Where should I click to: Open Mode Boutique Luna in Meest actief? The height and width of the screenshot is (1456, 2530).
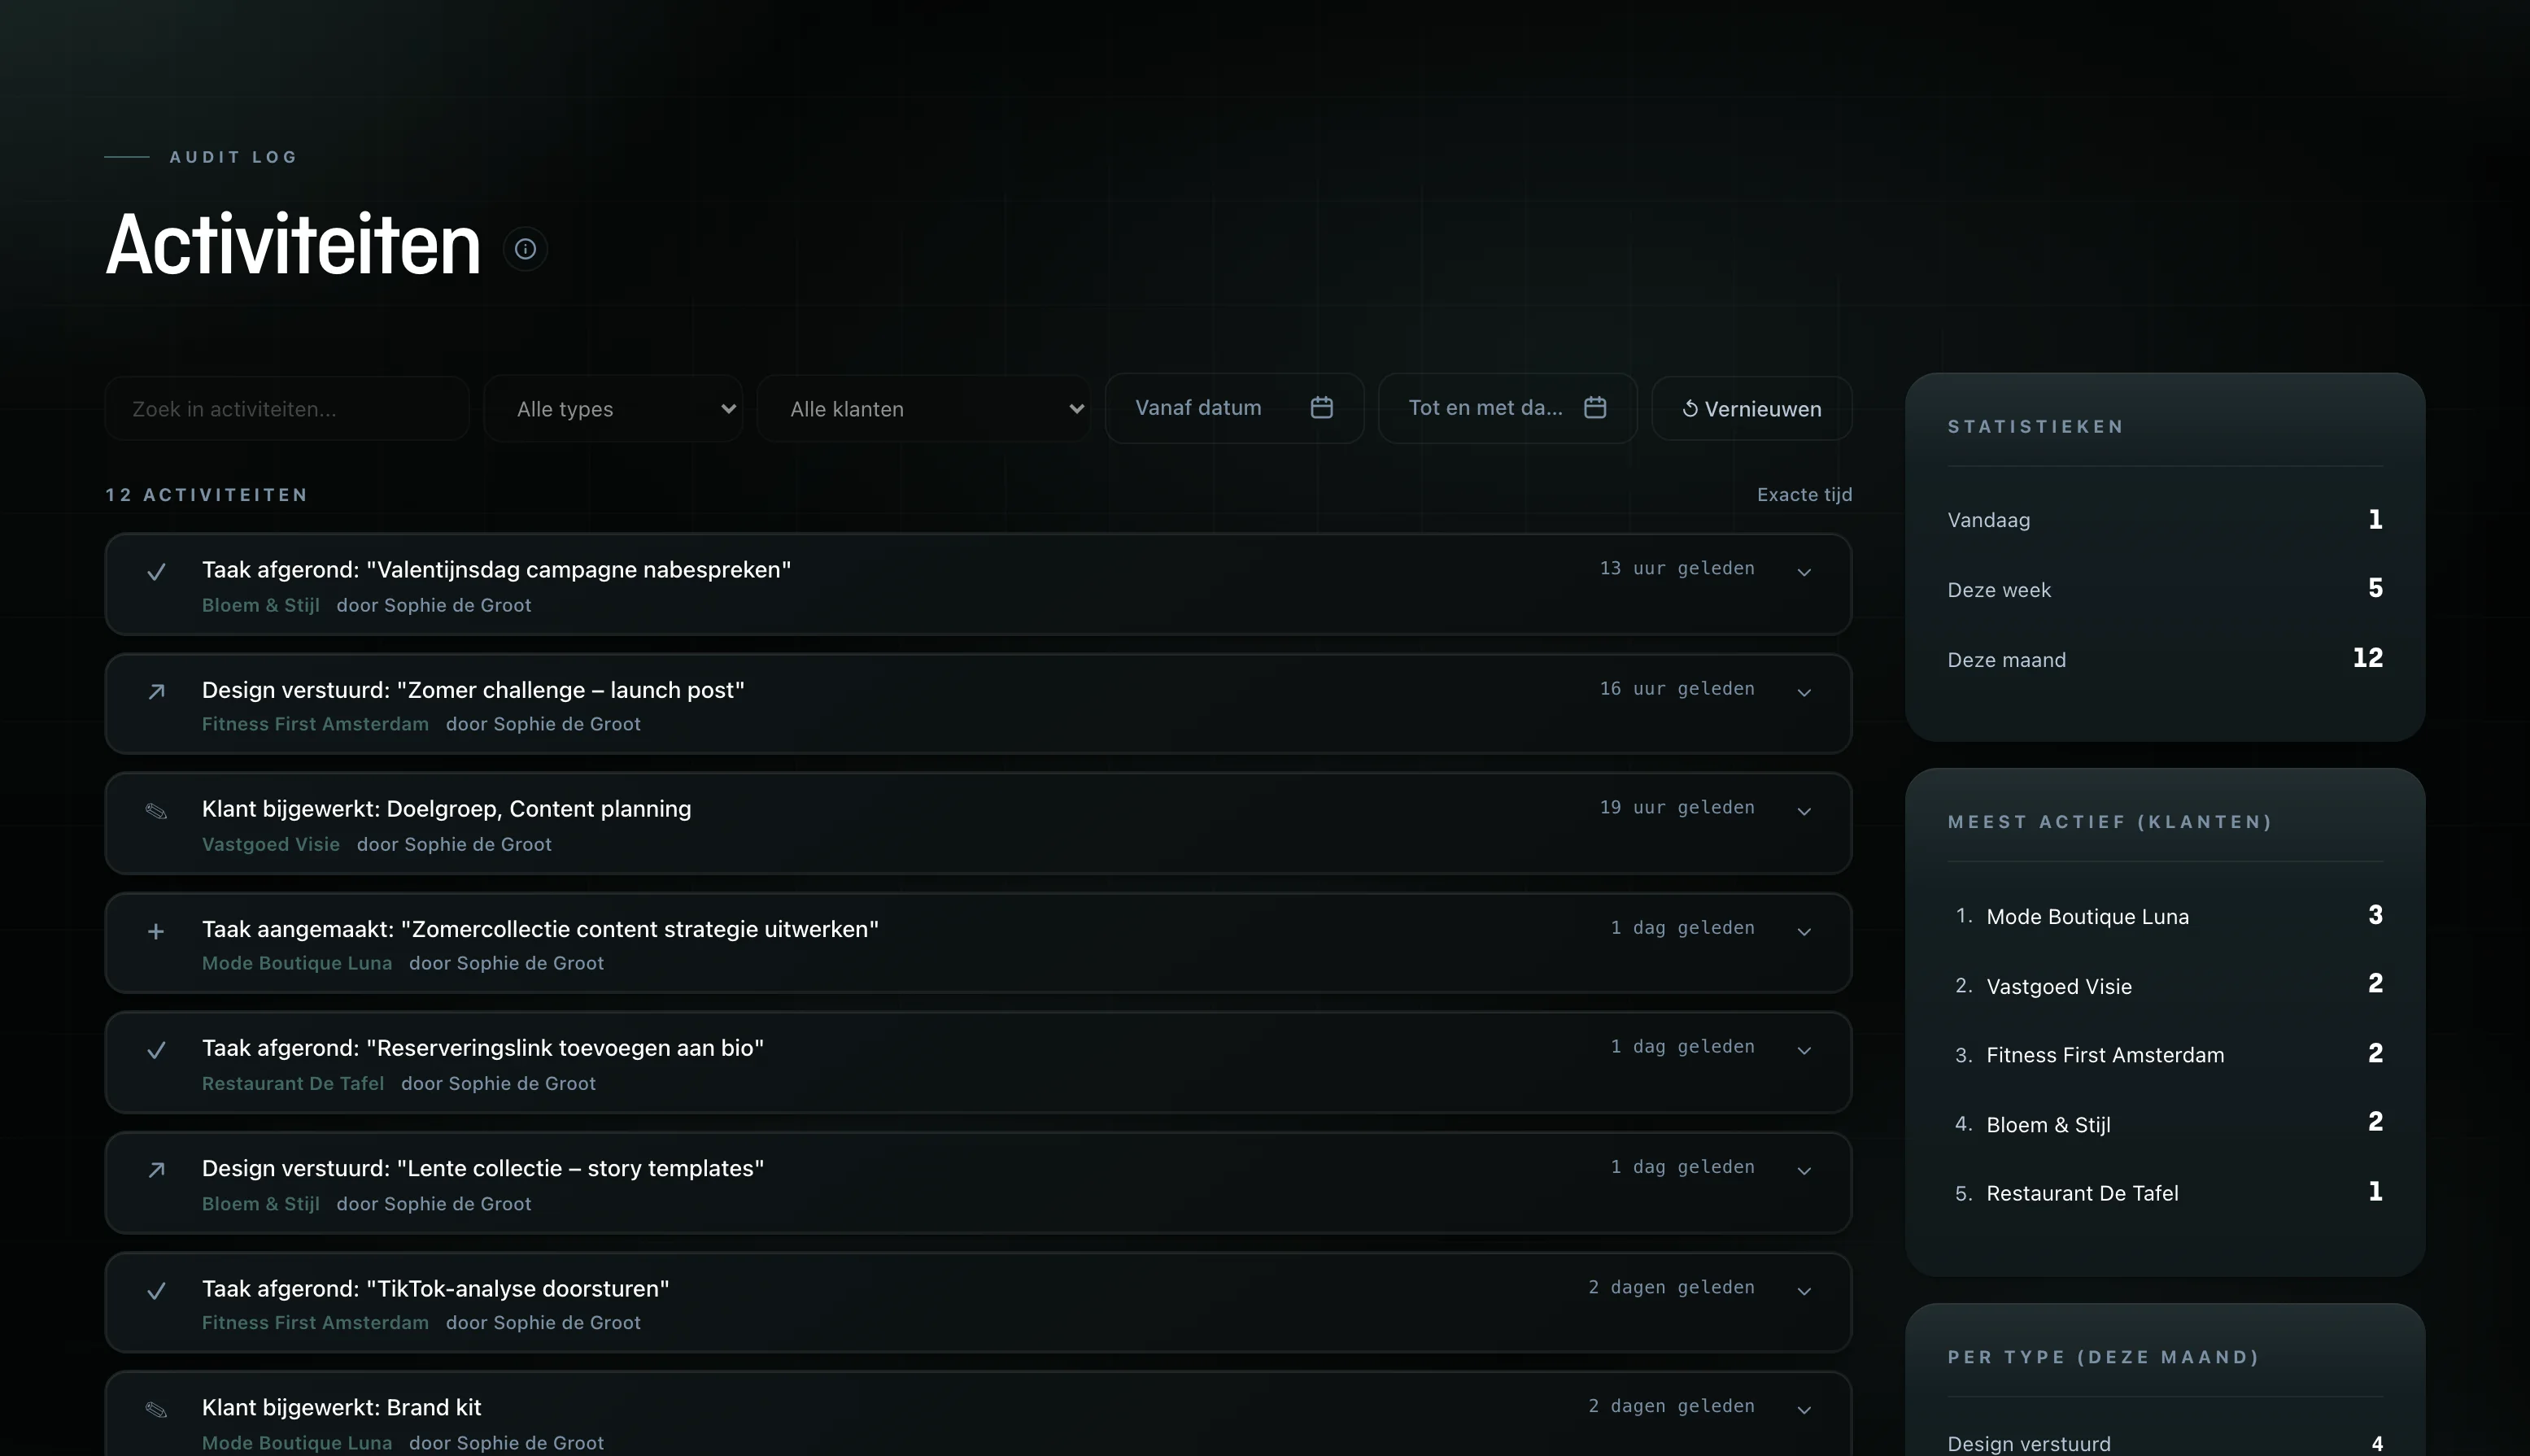2087,916
